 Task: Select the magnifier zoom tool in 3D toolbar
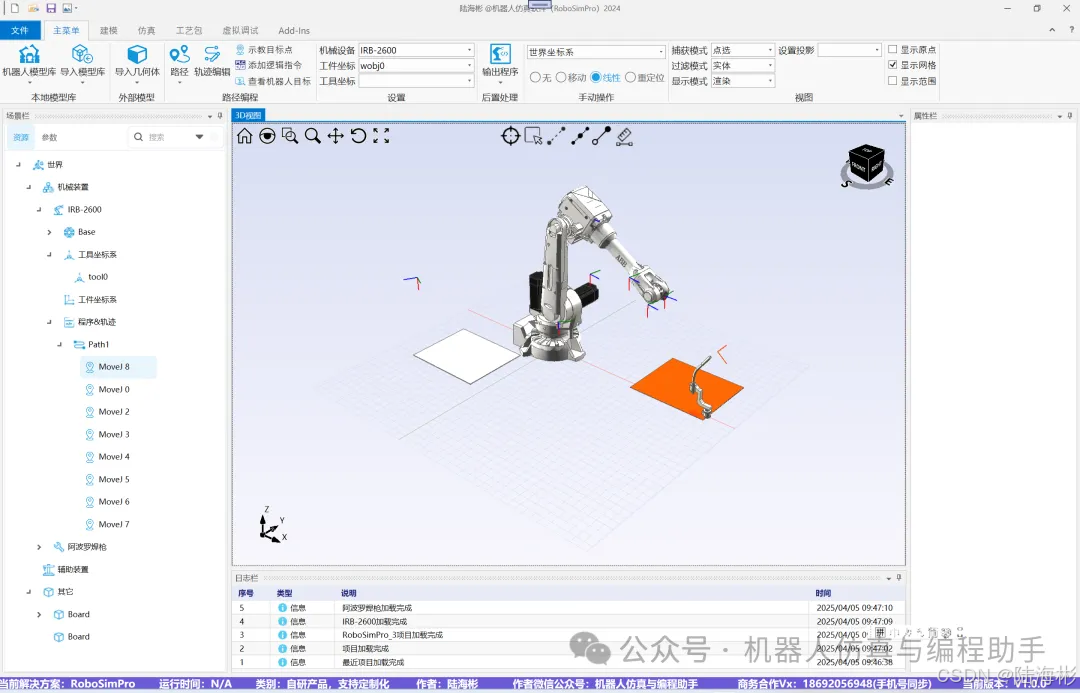pyautogui.click(x=313, y=136)
